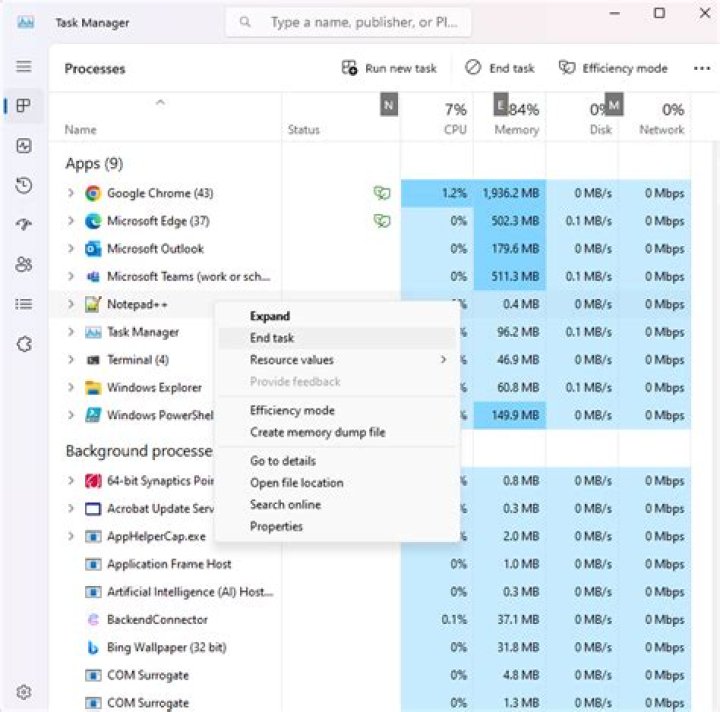Expand the Task Manager process group
The image size is (720, 712).
tap(71, 331)
